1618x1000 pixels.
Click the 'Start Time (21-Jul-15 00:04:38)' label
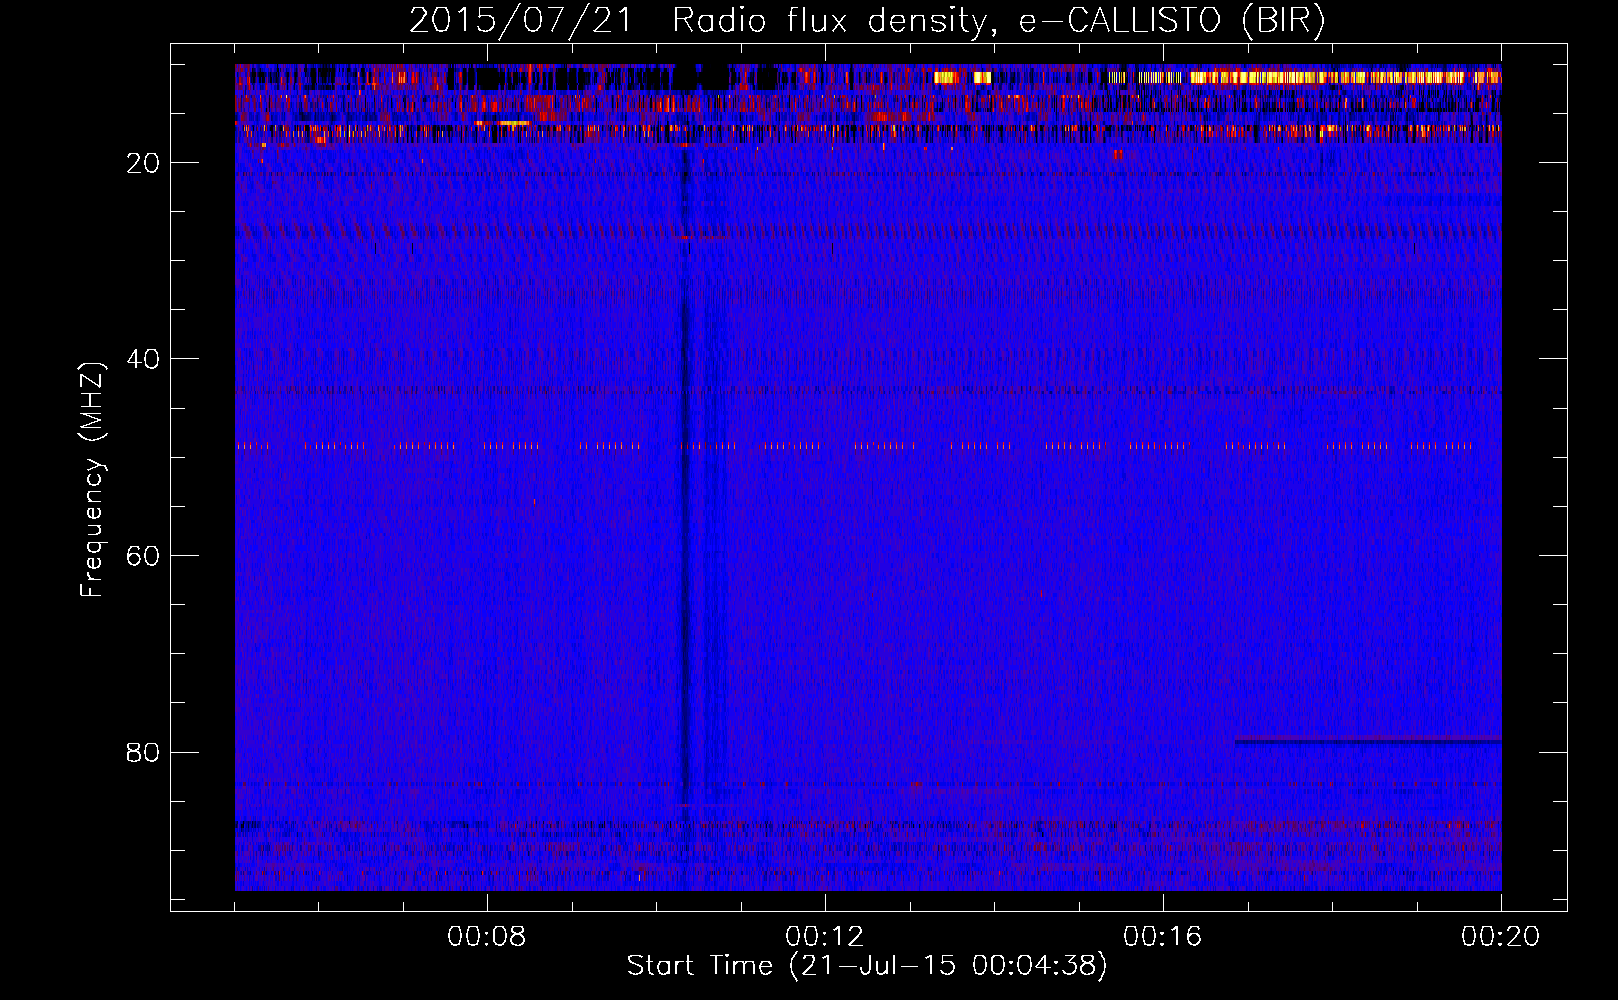(867, 966)
